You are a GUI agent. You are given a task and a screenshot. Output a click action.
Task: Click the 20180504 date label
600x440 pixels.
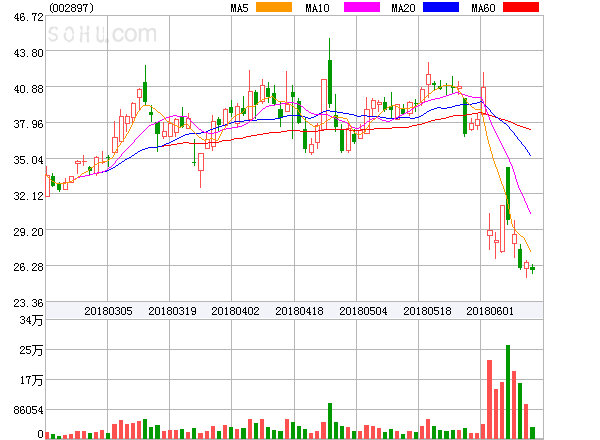click(x=363, y=311)
